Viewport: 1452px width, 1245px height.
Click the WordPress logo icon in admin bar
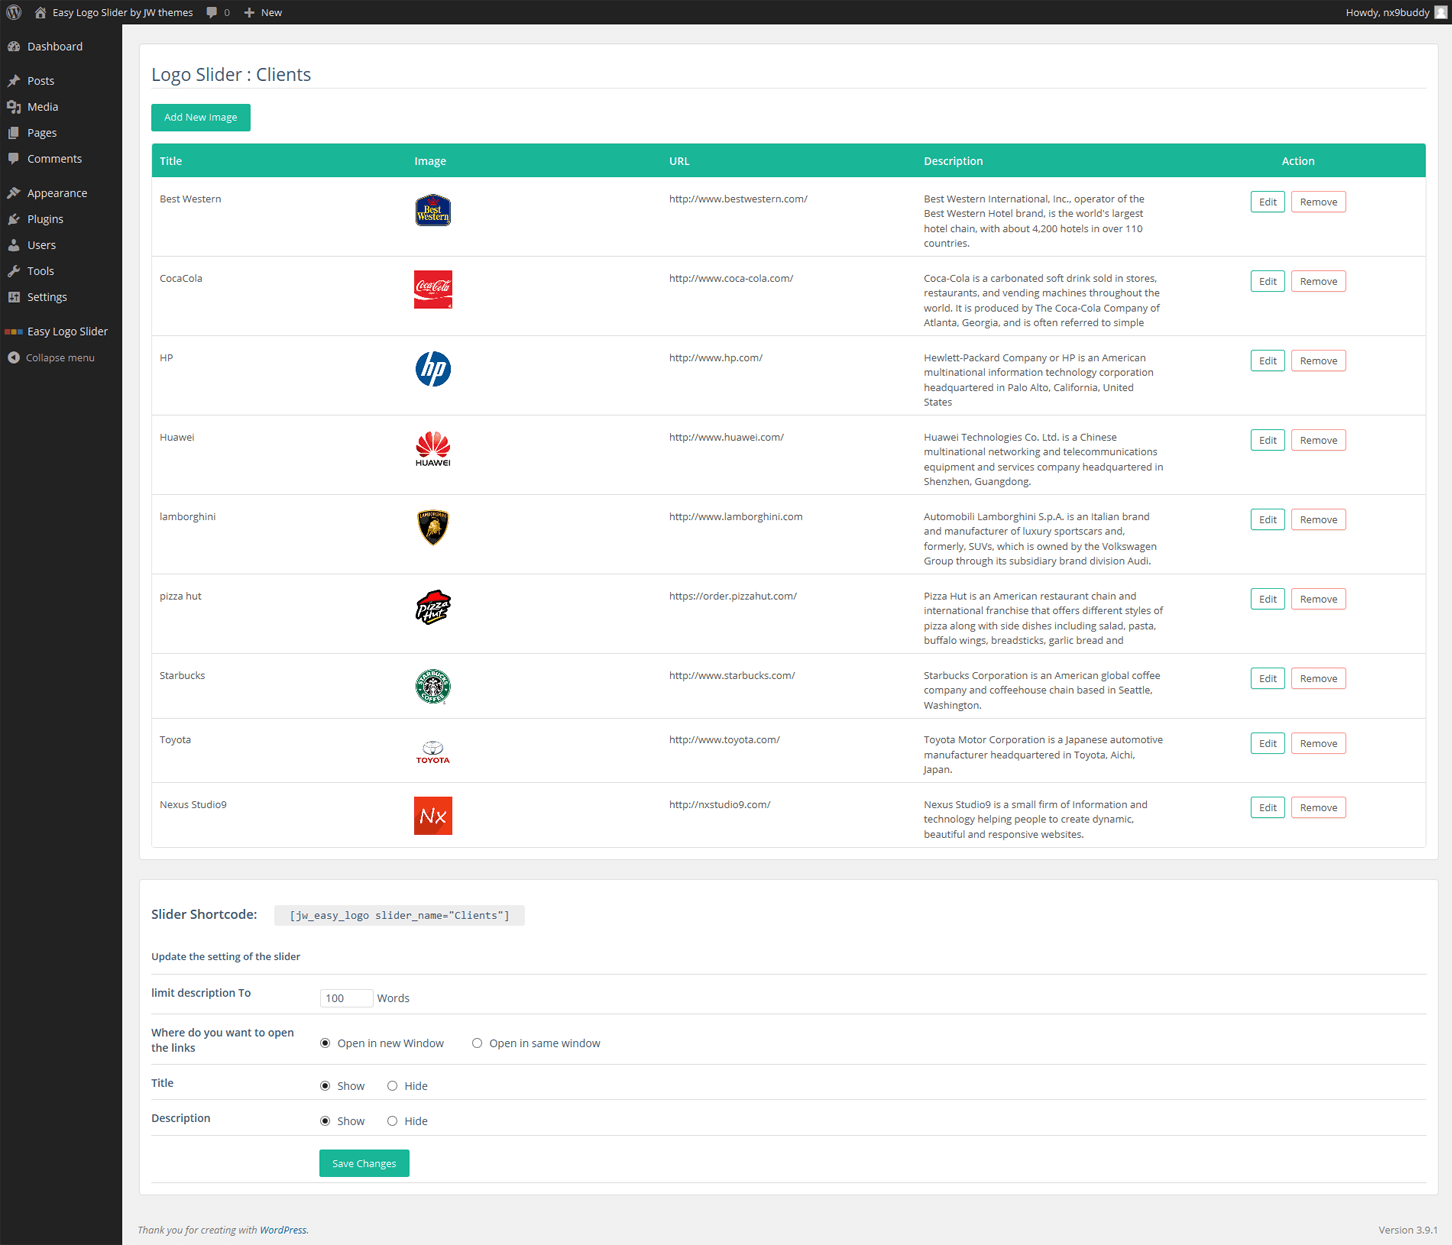coord(14,12)
